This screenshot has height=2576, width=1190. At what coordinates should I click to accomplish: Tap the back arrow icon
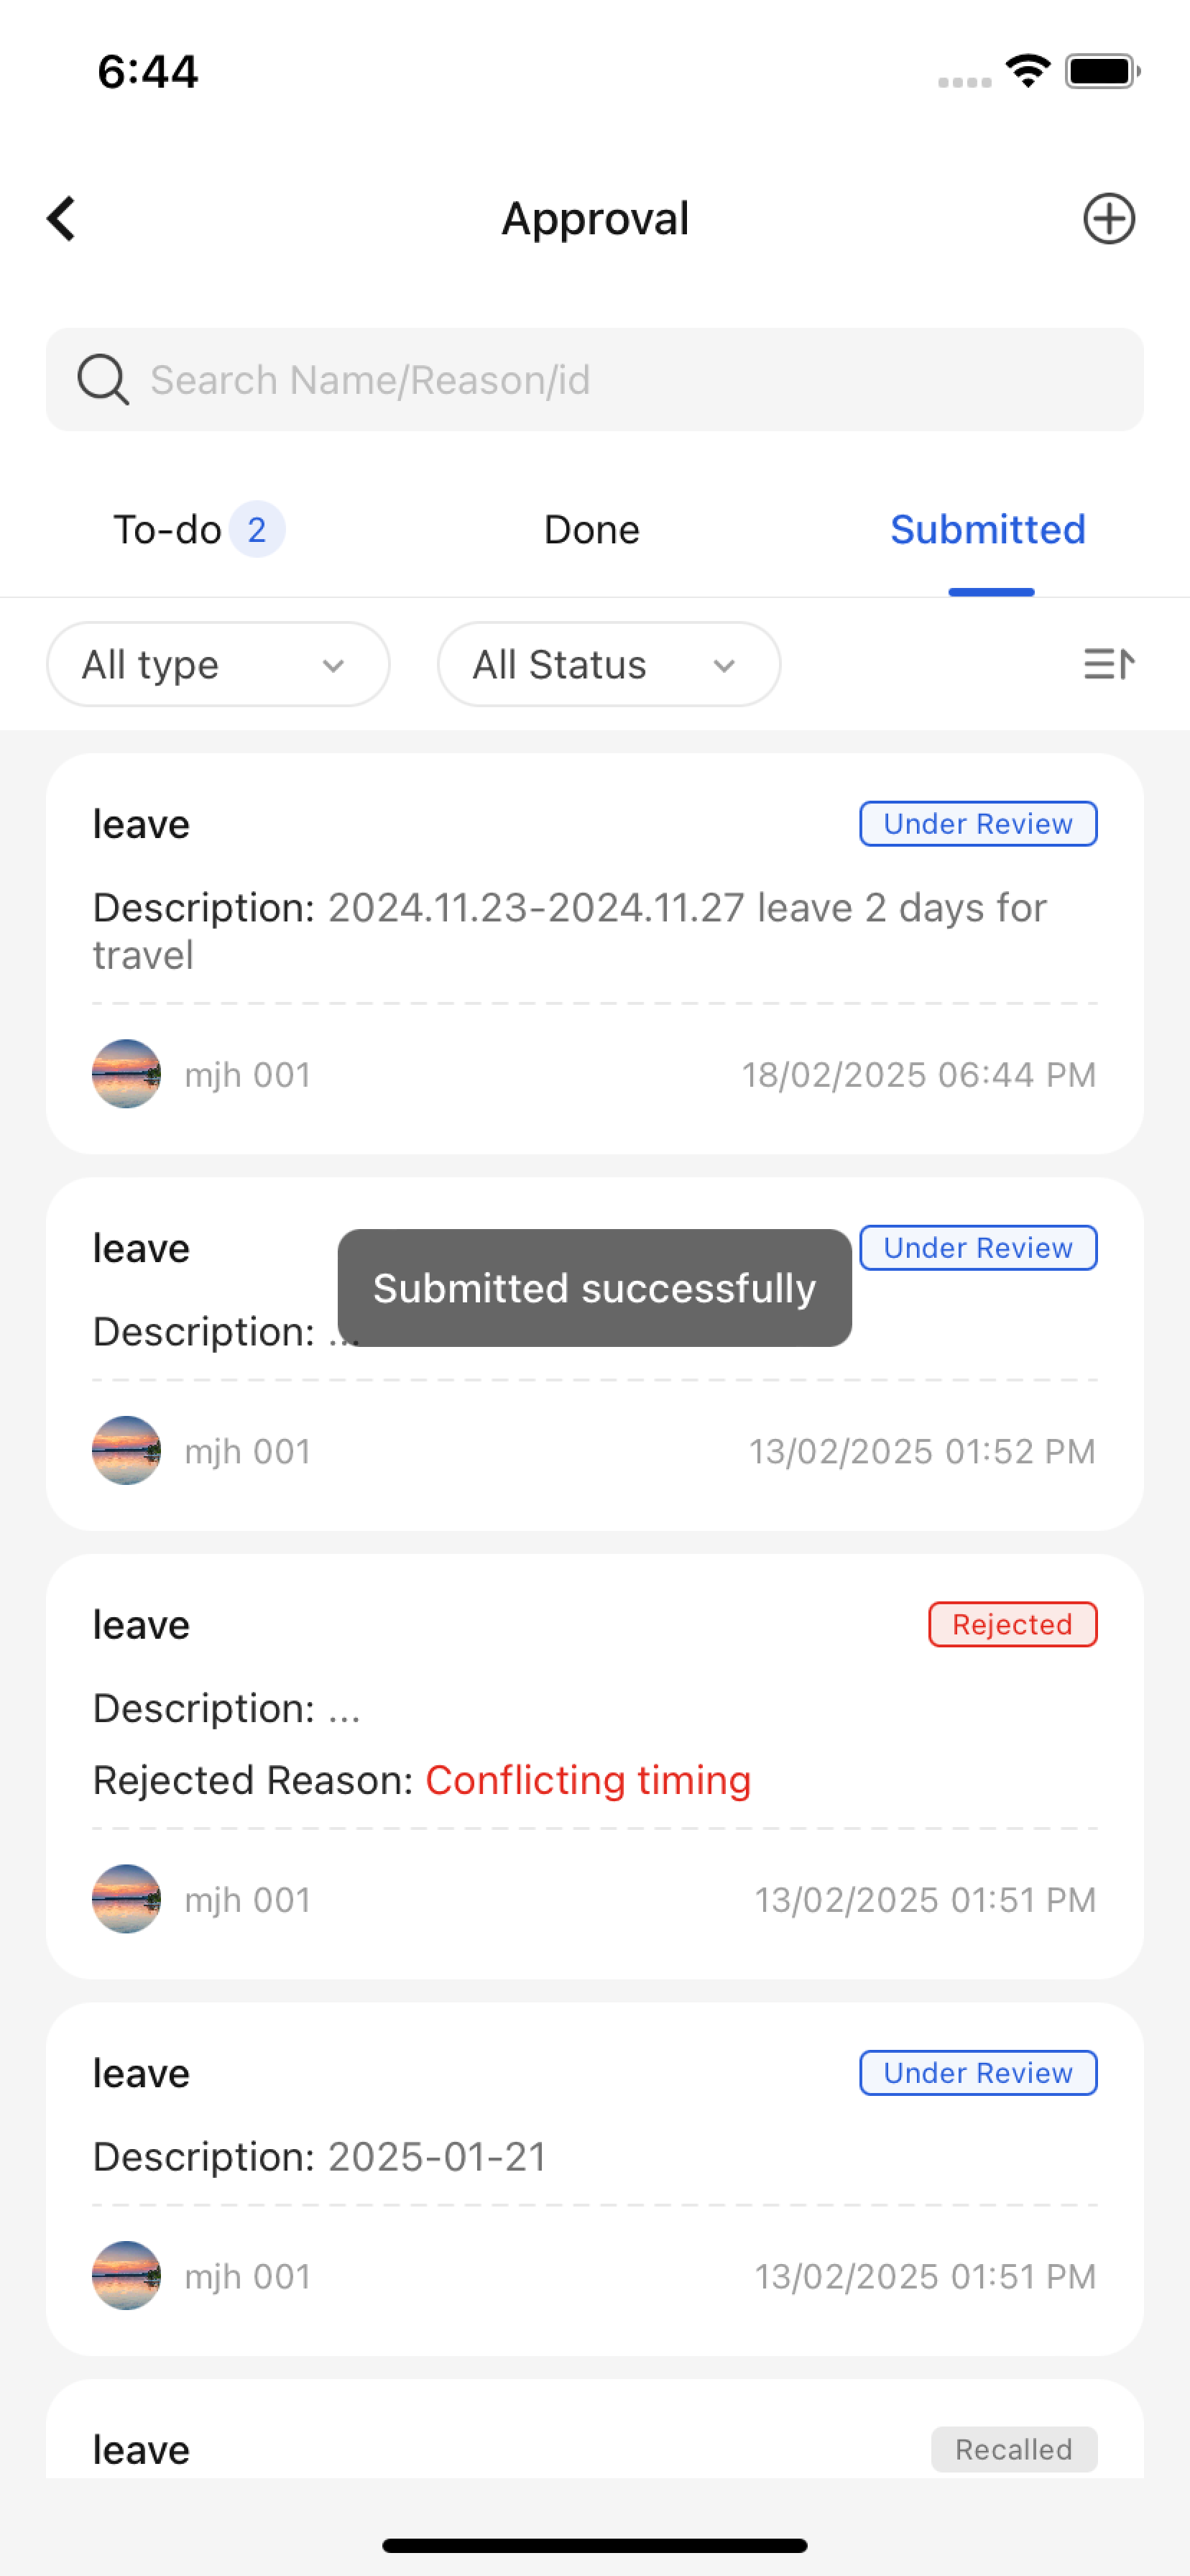(62, 218)
